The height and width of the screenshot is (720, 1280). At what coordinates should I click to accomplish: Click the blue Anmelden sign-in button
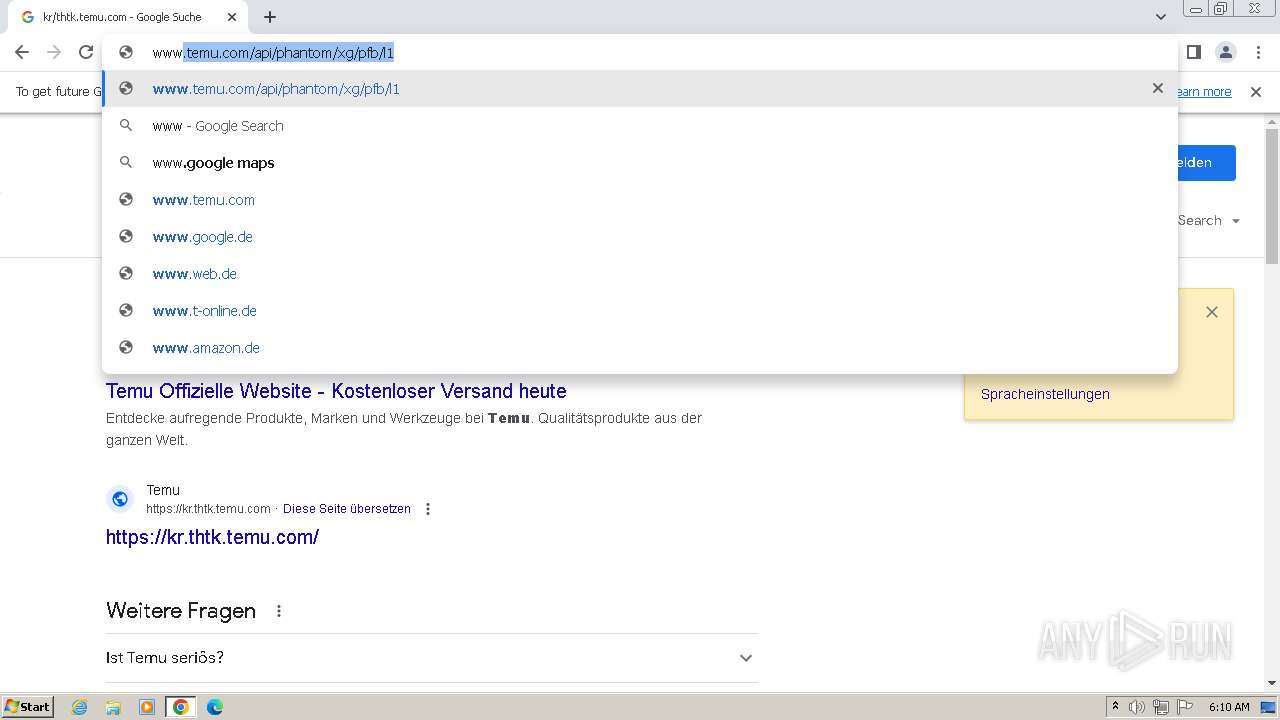pyautogui.click(x=1206, y=163)
